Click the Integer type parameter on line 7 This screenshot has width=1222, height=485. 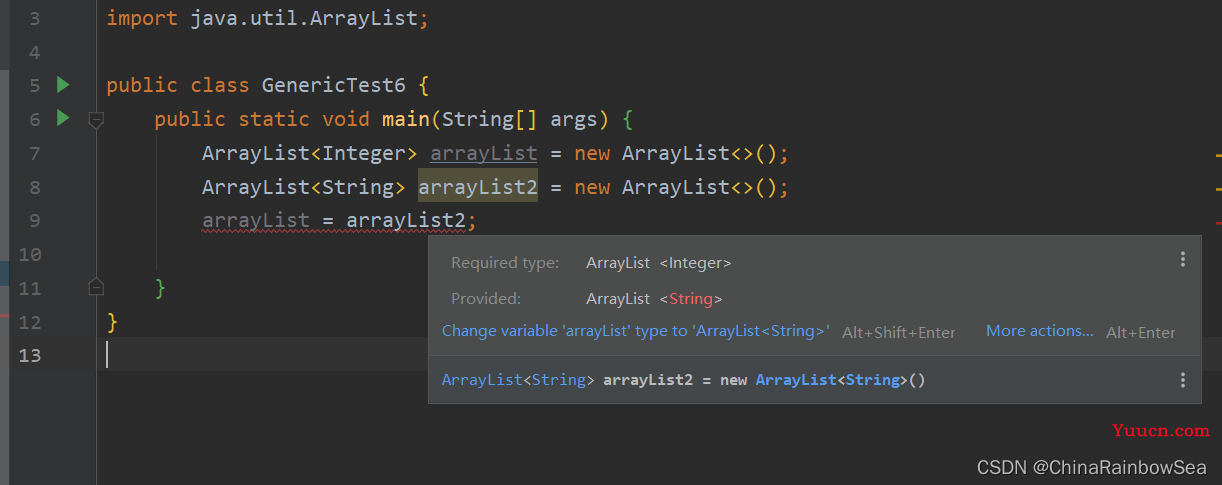(x=363, y=154)
